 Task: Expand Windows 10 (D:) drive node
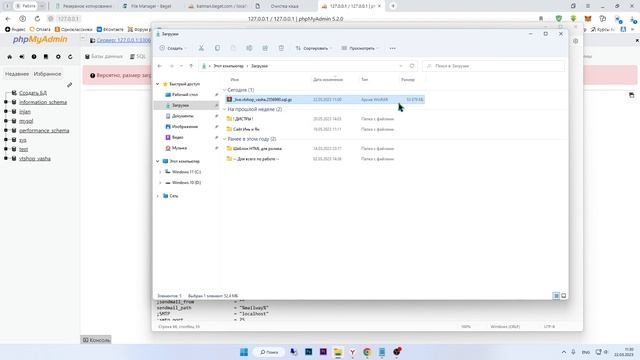pyautogui.click(x=160, y=183)
